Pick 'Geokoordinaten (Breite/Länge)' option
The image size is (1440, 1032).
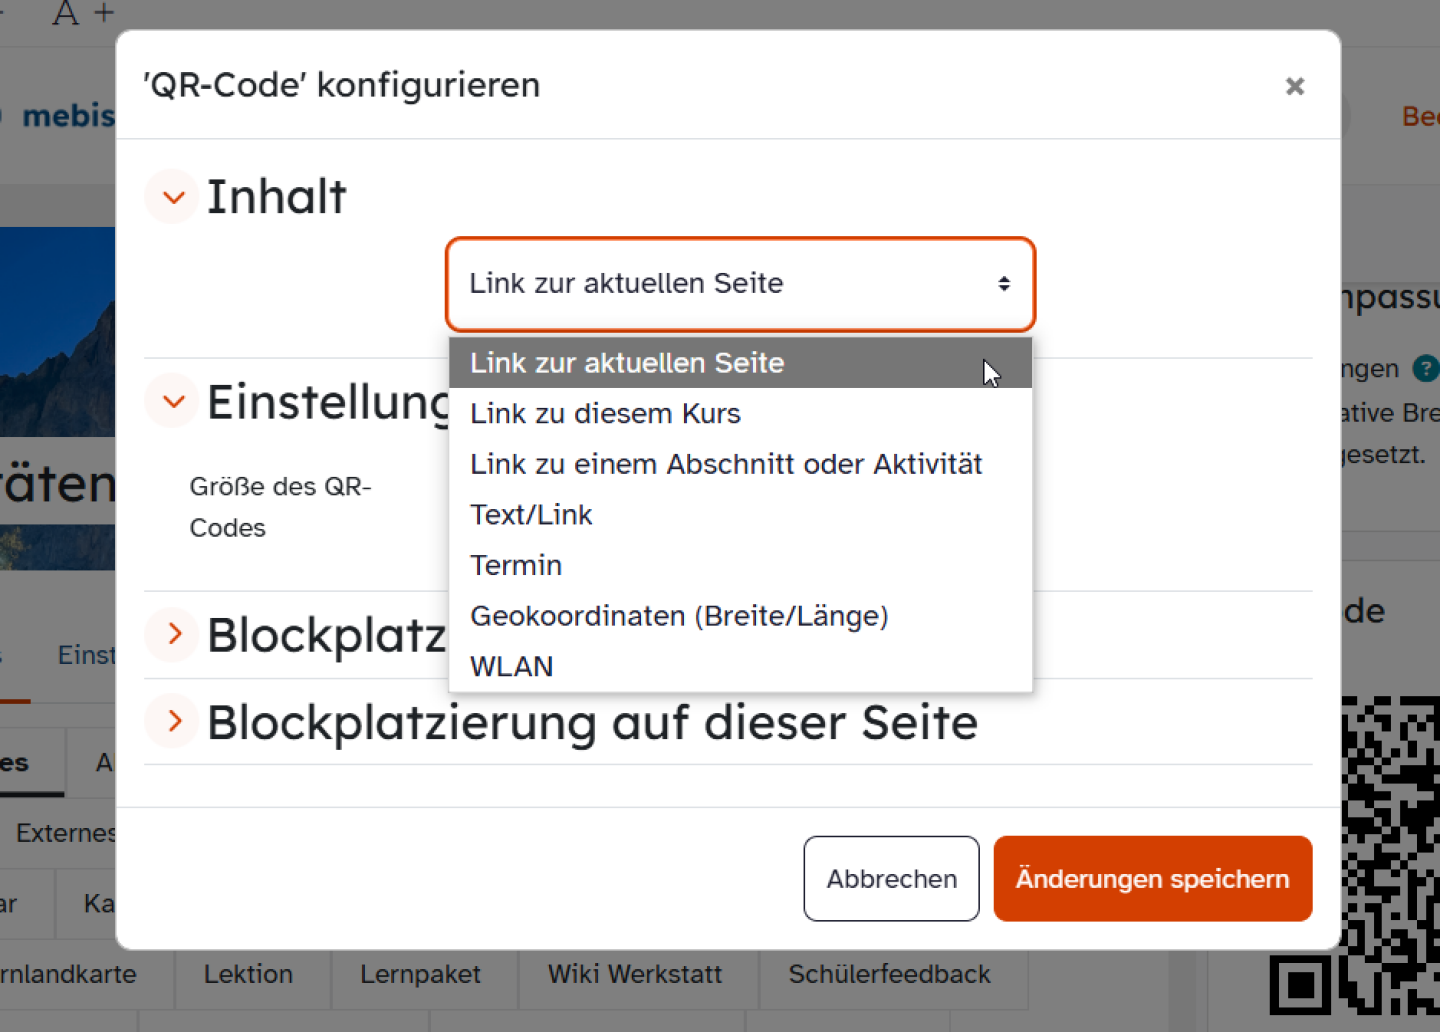(679, 616)
